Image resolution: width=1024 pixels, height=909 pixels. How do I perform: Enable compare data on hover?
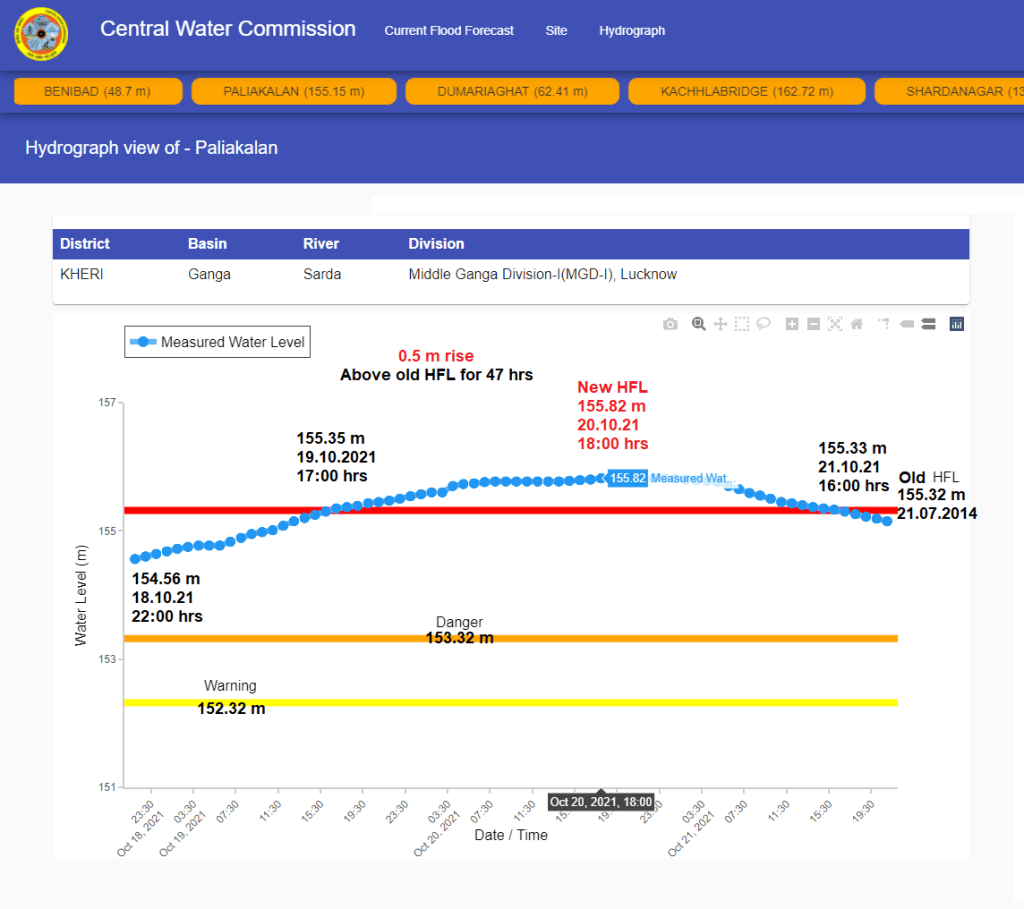pos(928,324)
